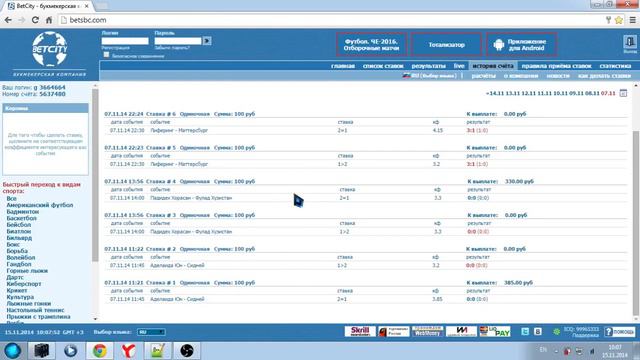The width and height of the screenshot is (640, 360).
Task: Select 'Волейбол' in sports list
Action: coord(20,258)
